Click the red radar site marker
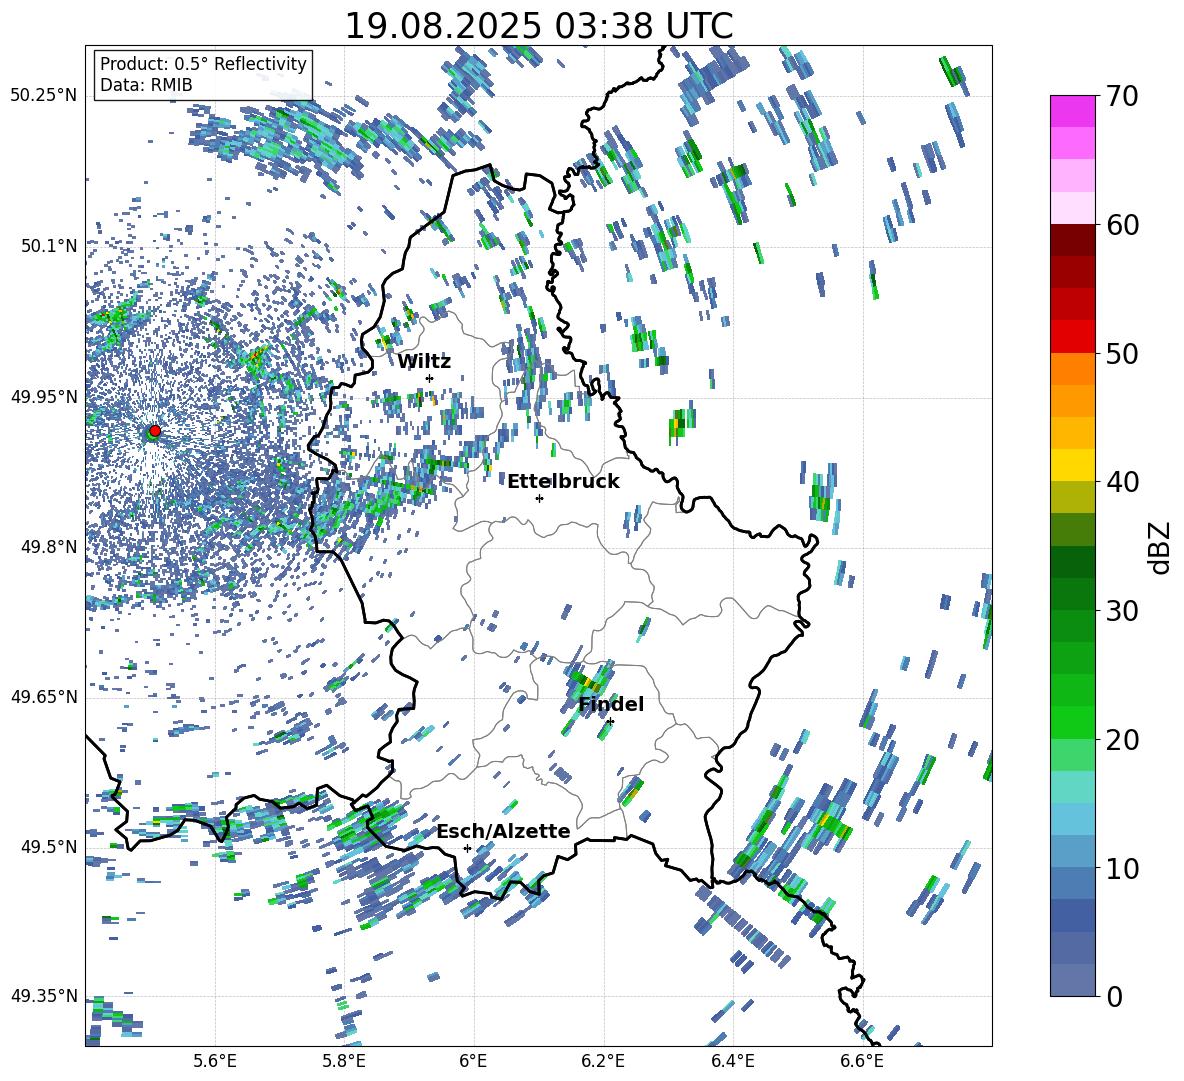Screen dimensions: 1184x1081 (155, 431)
